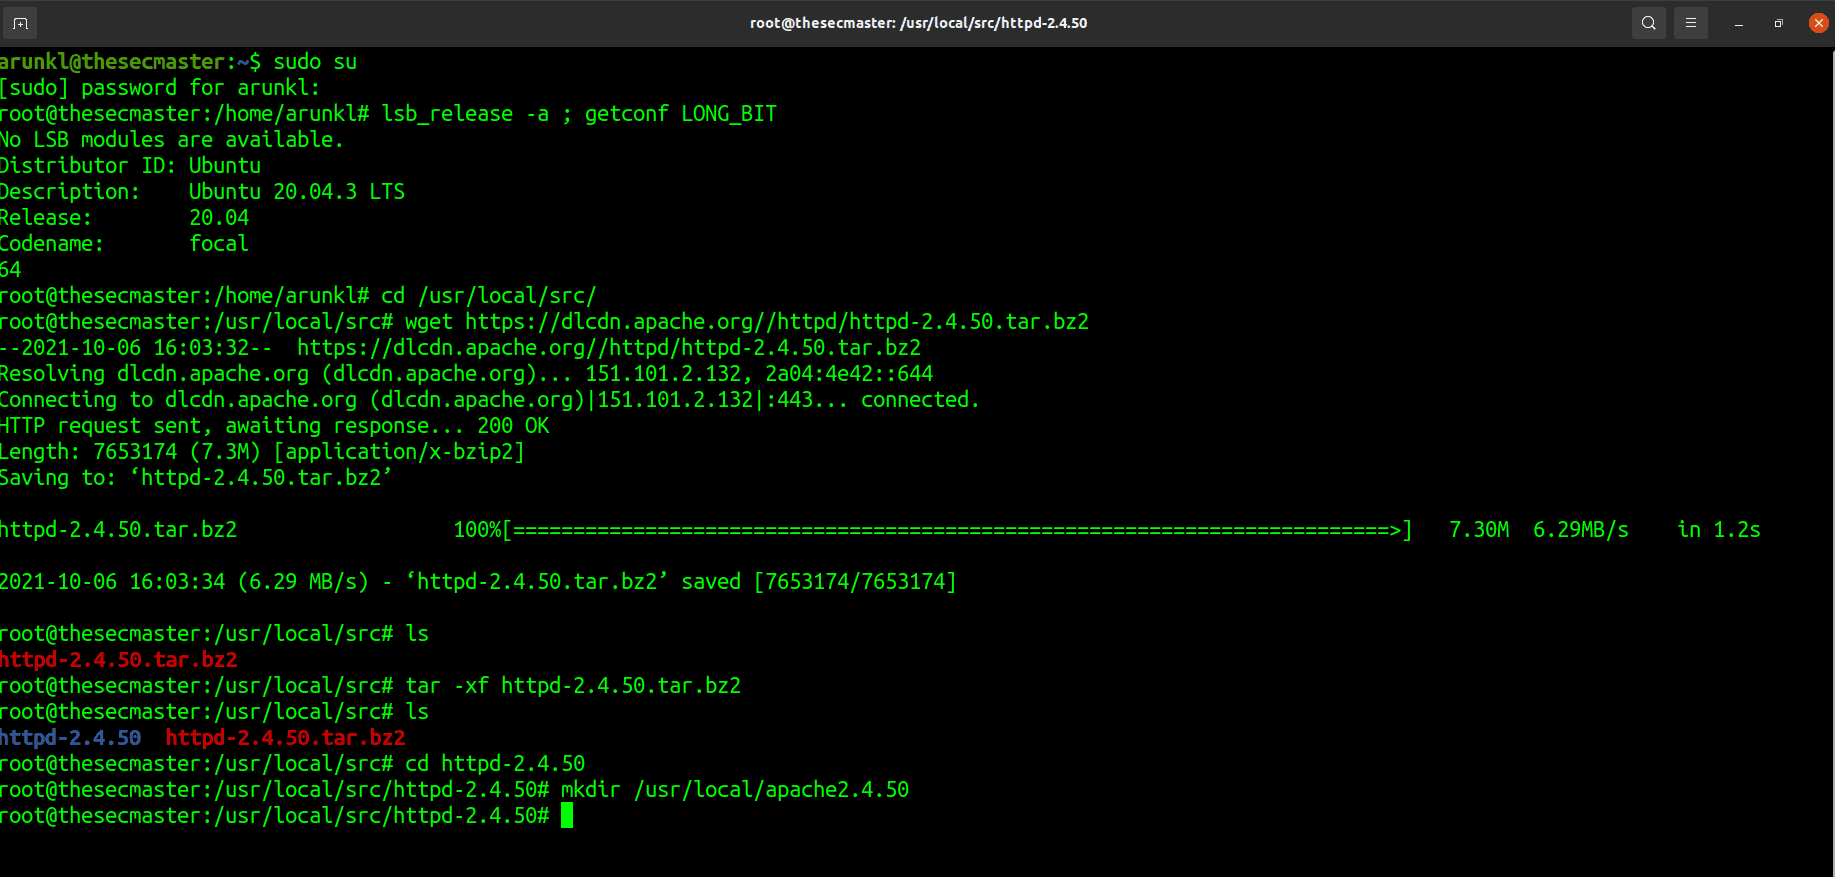Screen dimensions: 1835x877
Task: Click red httpd-2.4.50.tar.bz2 next to the blue directory name
Action: tap(285, 738)
